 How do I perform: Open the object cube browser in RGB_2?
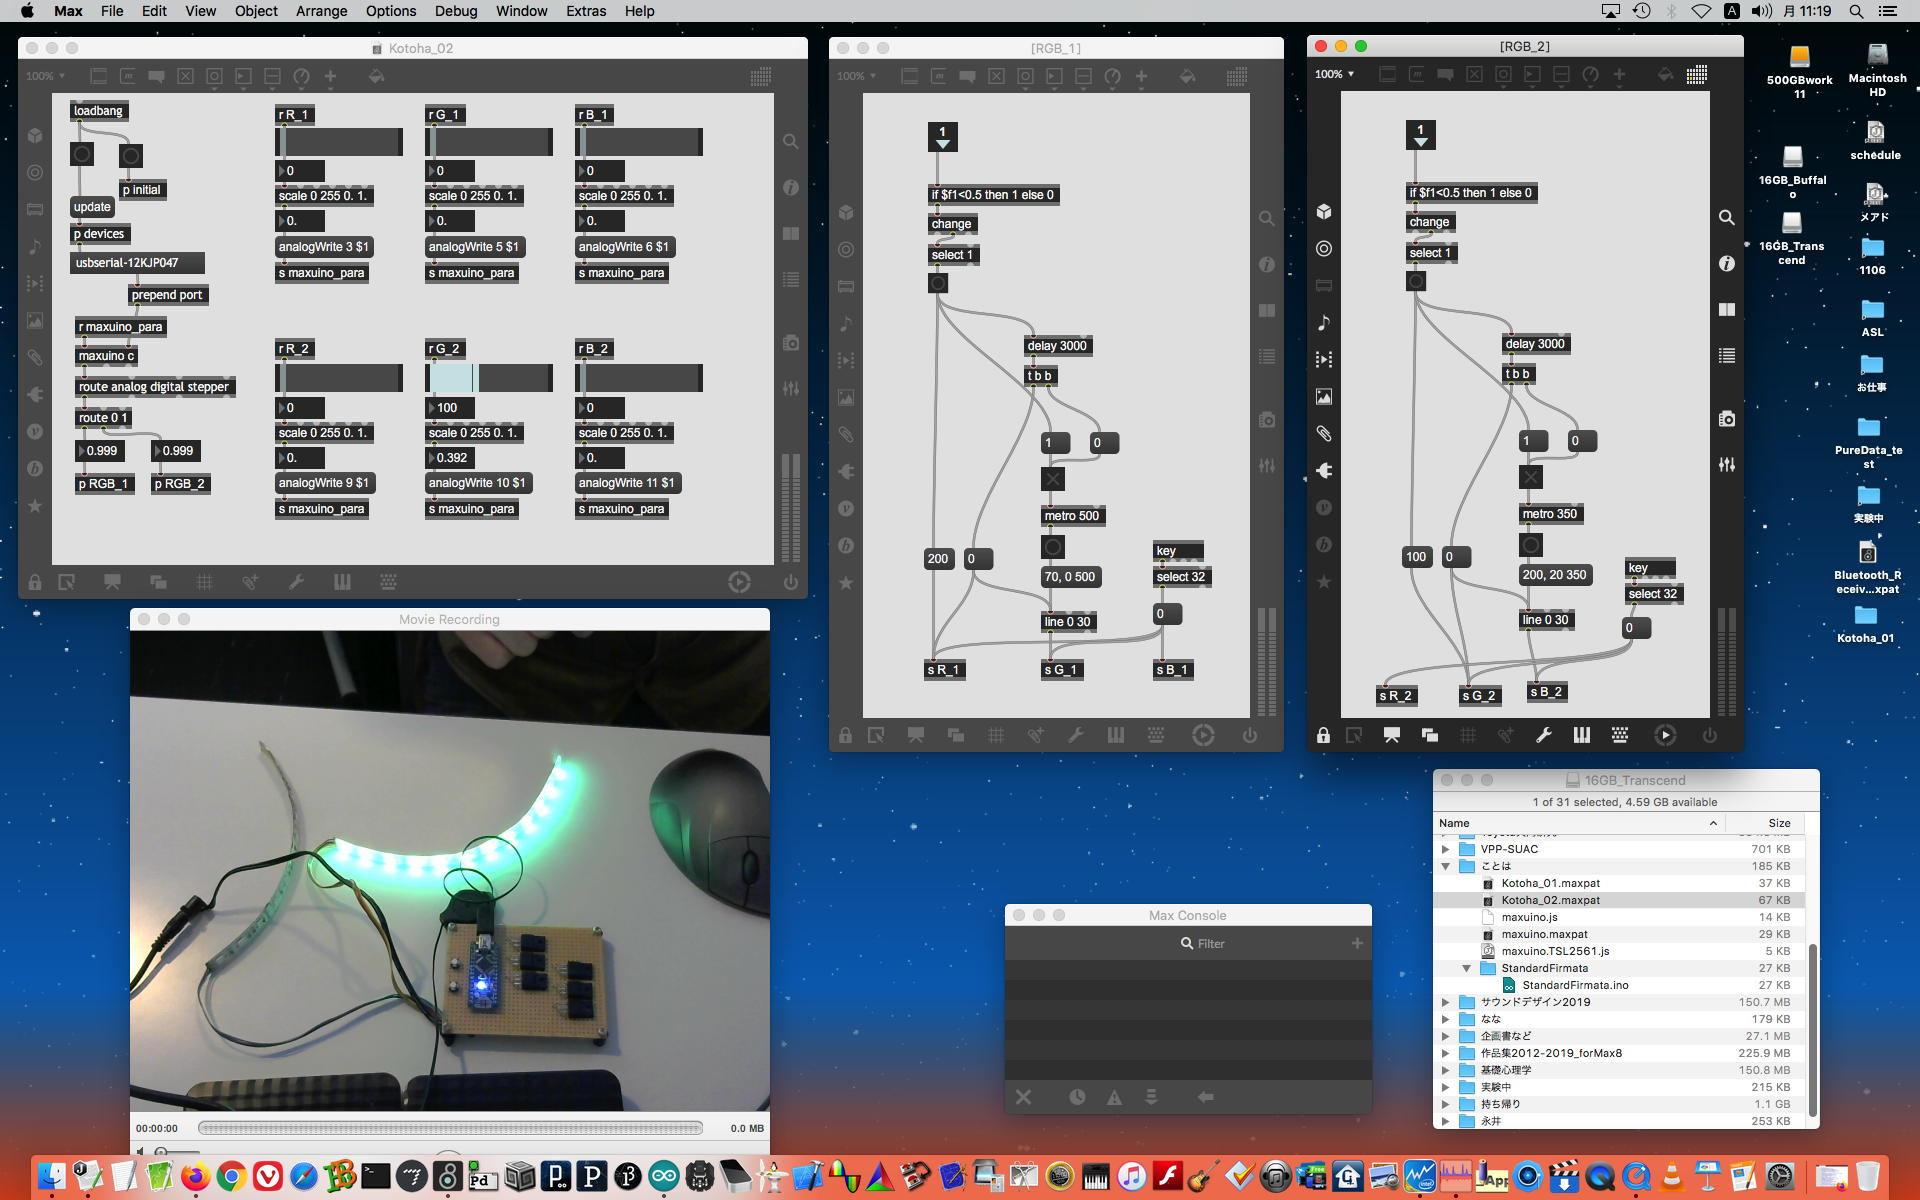pos(1324,212)
